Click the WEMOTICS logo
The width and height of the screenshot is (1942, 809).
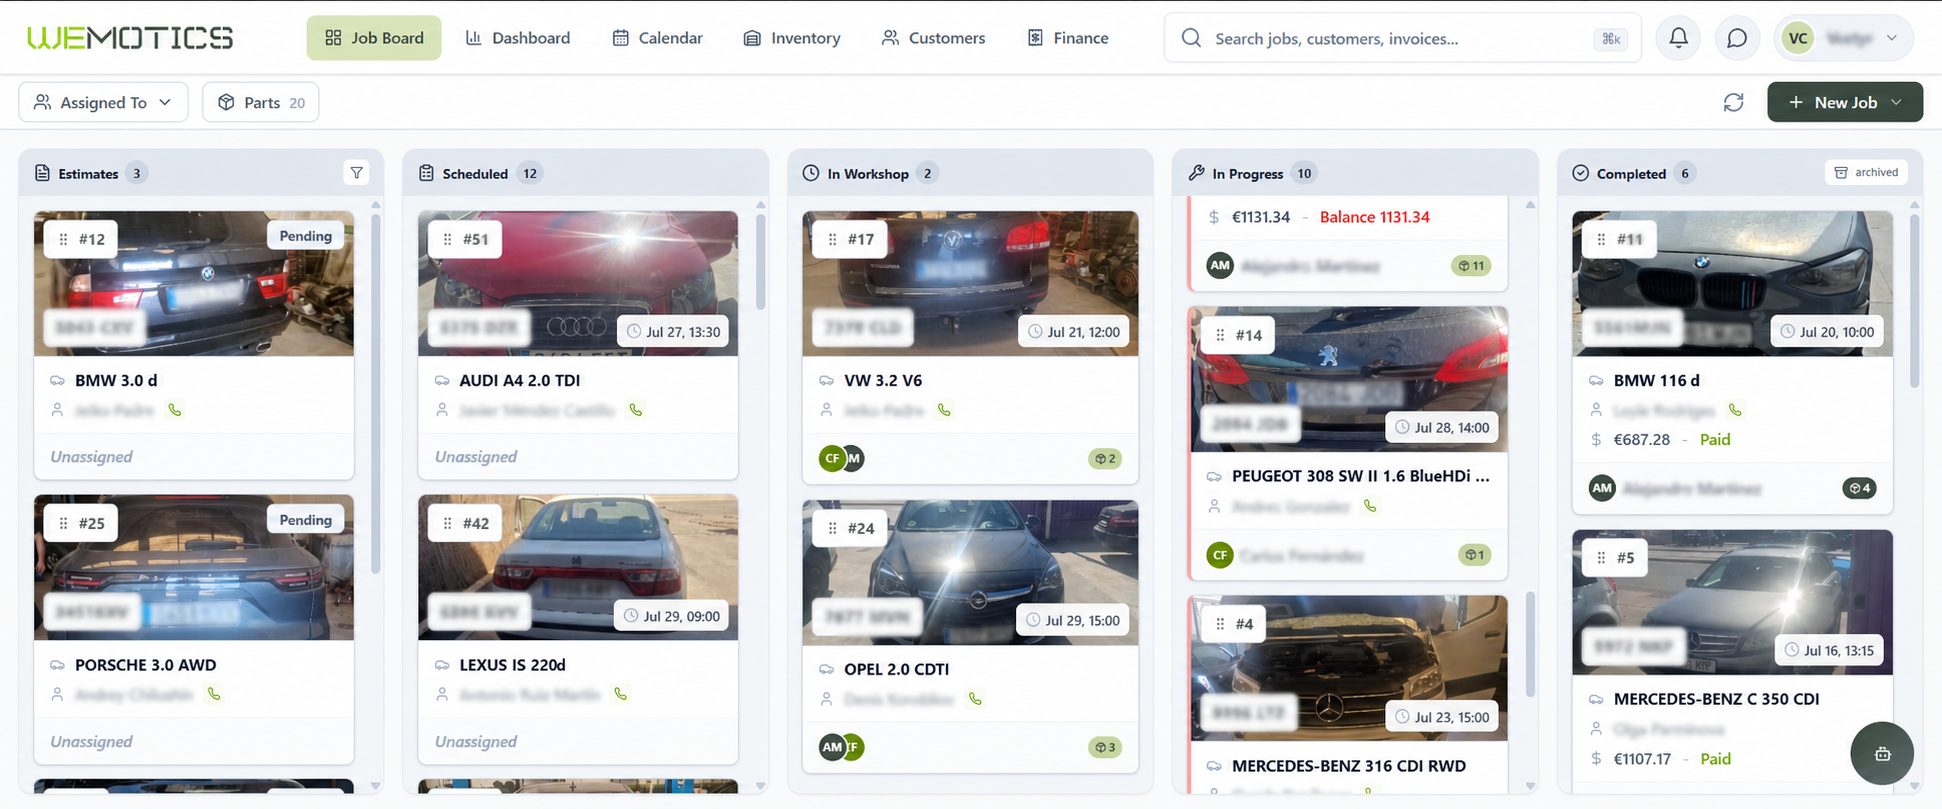click(130, 38)
